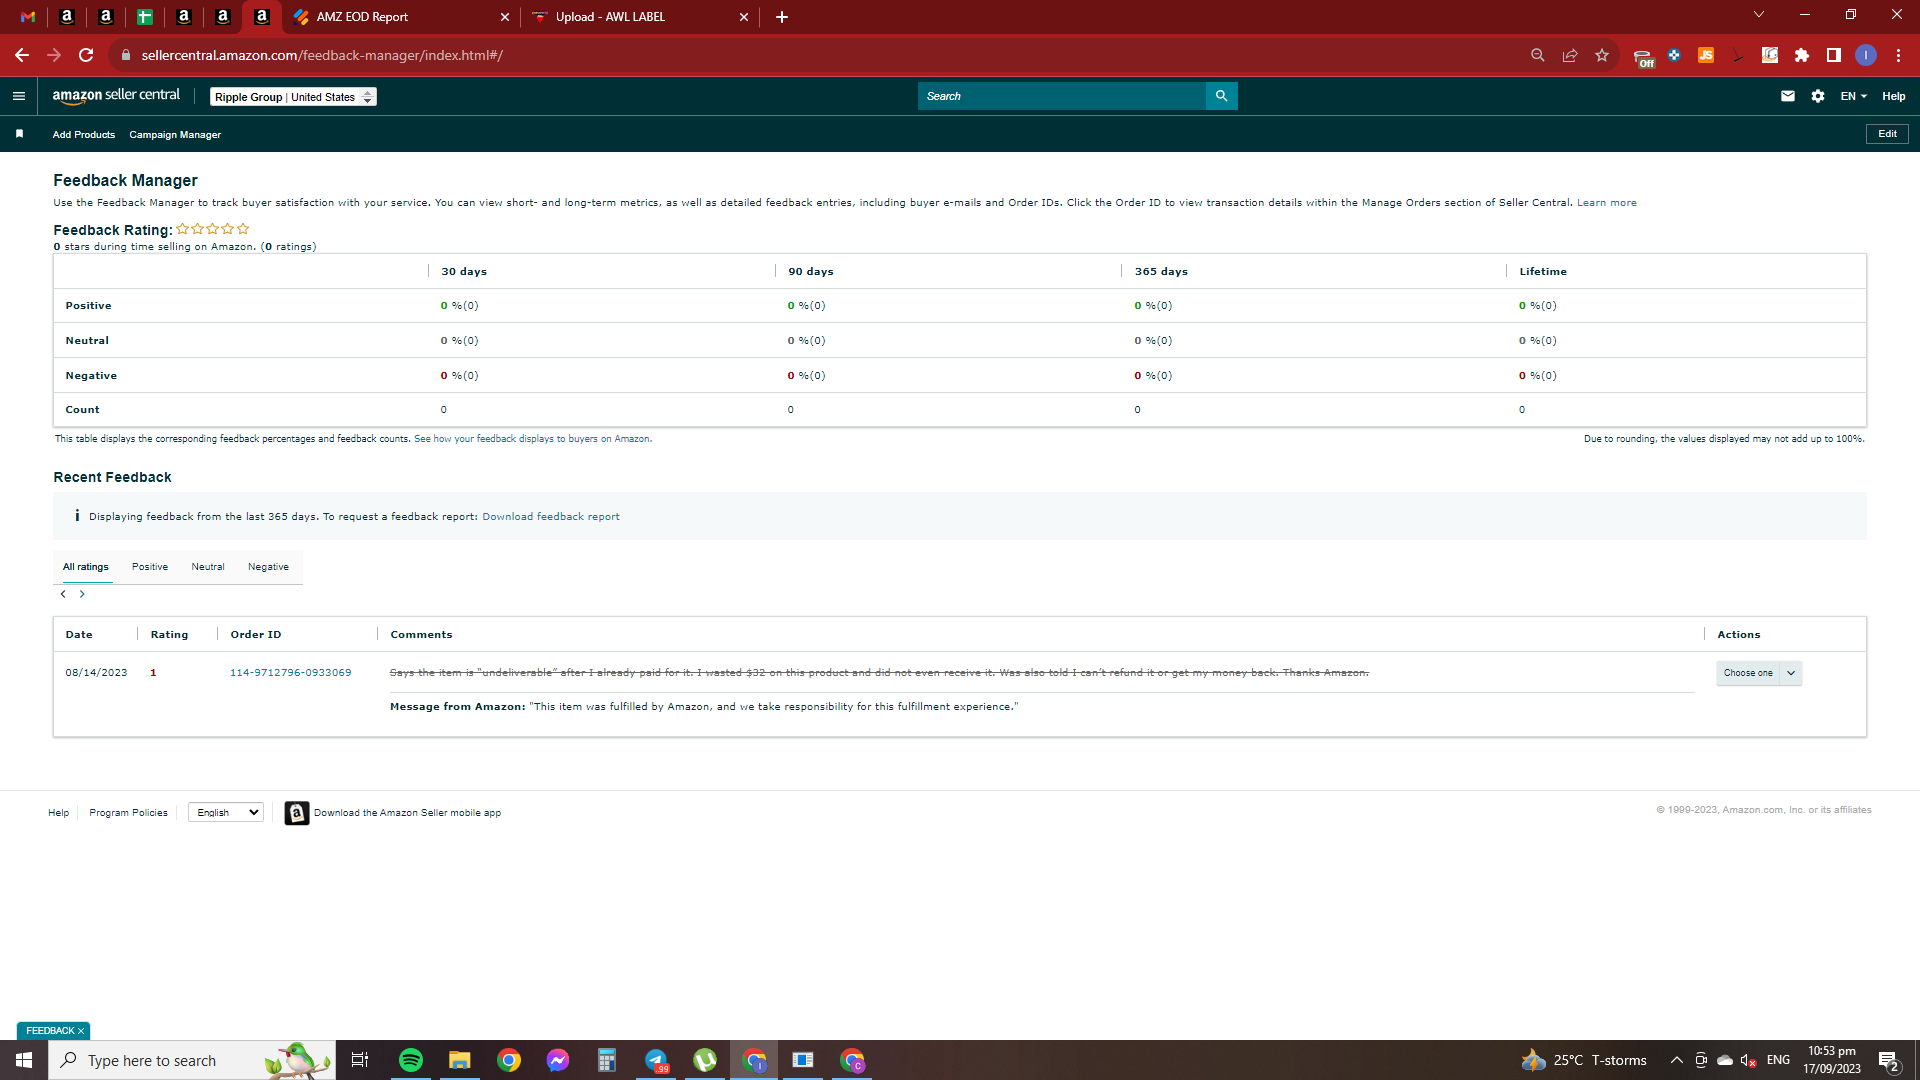Open the Chrome tab search chevron

click(1759, 14)
